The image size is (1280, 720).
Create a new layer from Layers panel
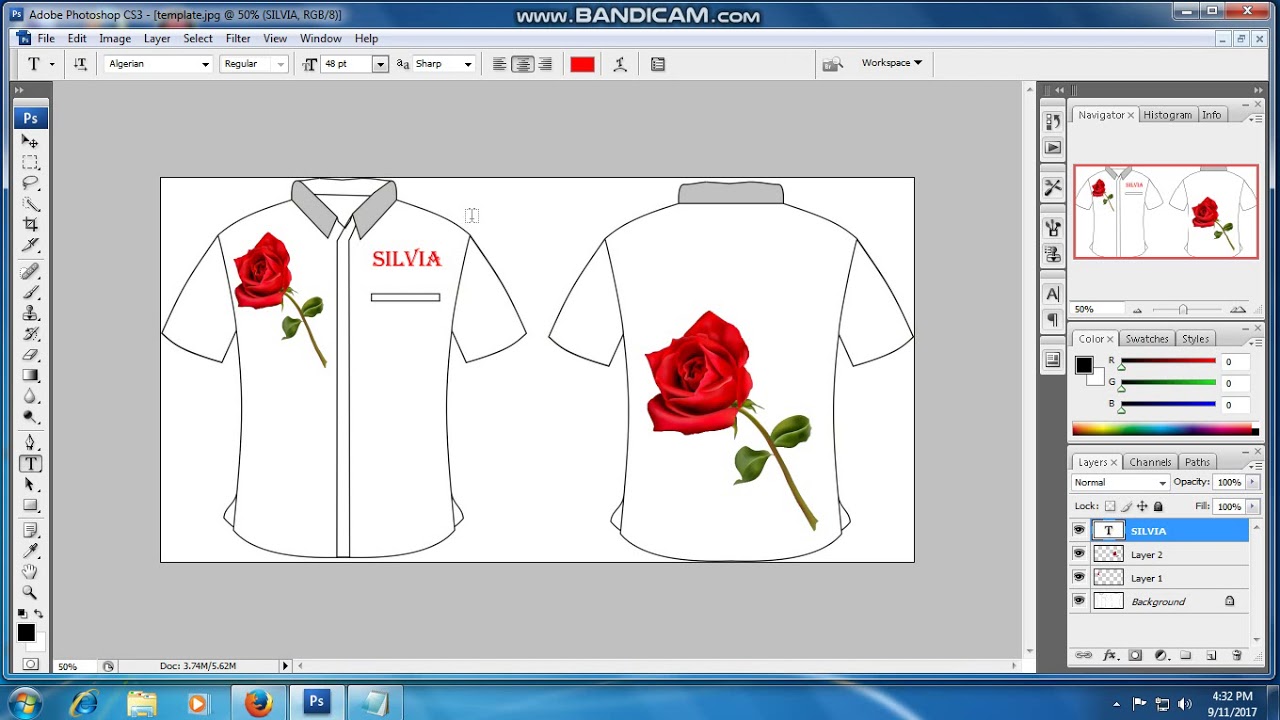pos(1211,656)
